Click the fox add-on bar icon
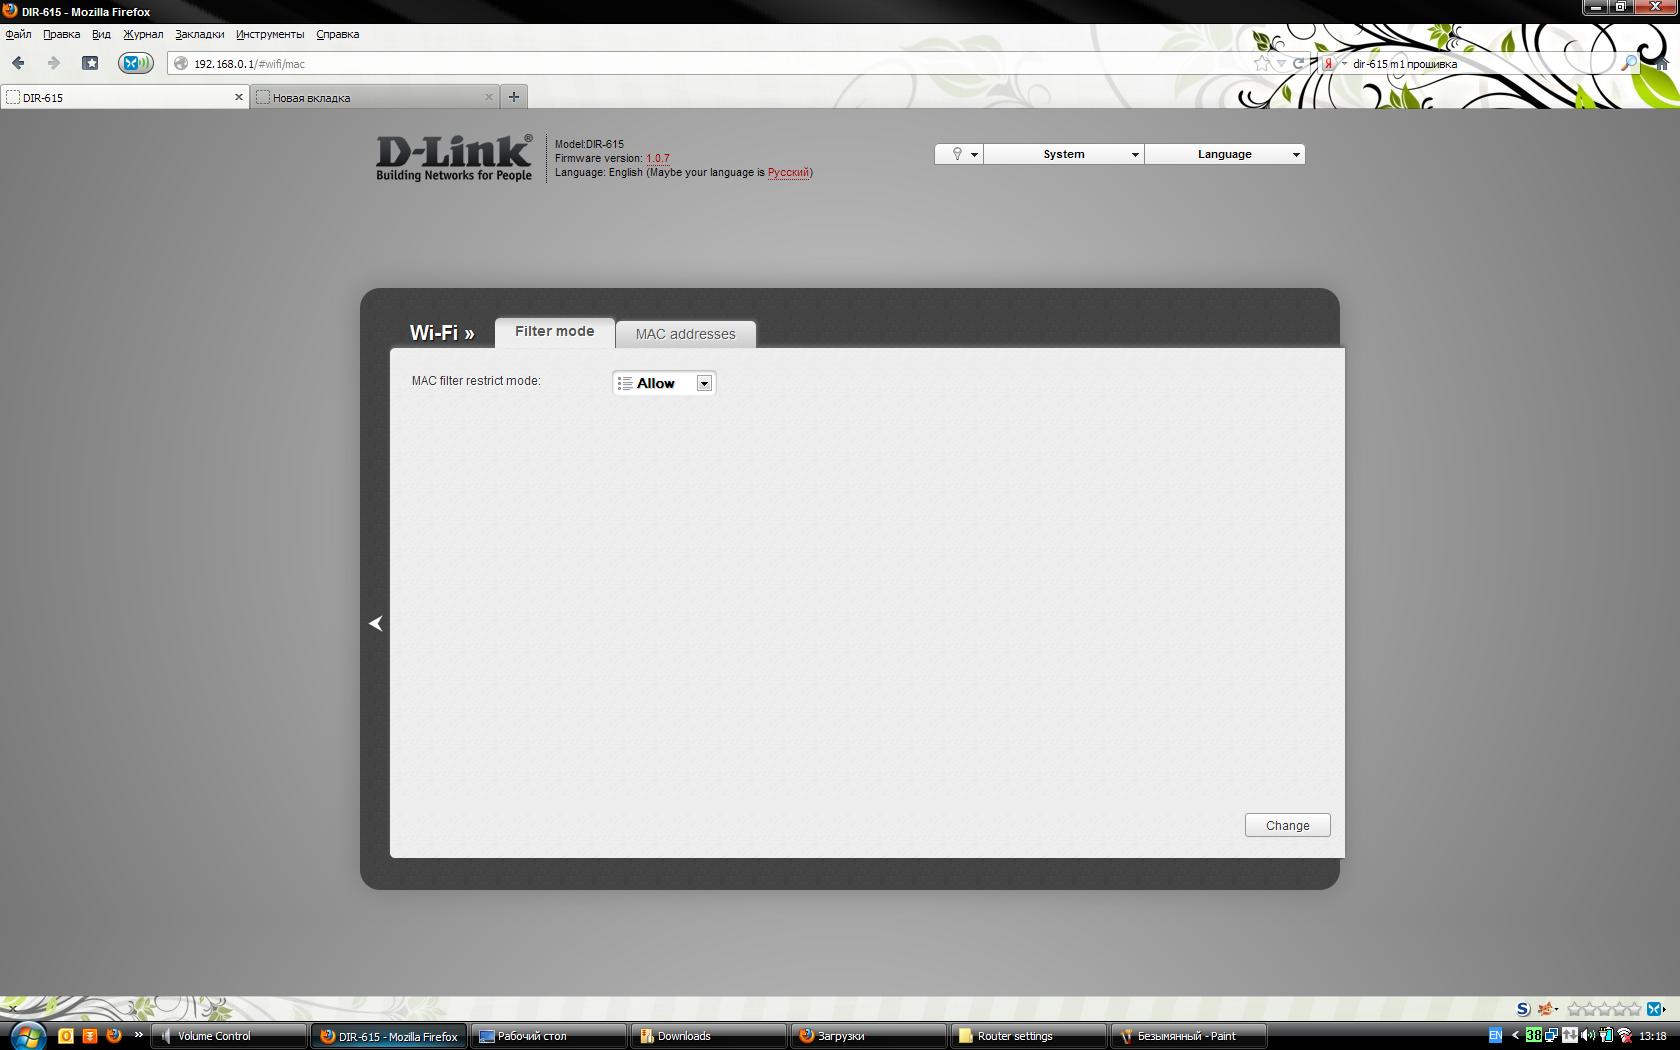This screenshot has height=1050, width=1680. coord(1546,1009)
